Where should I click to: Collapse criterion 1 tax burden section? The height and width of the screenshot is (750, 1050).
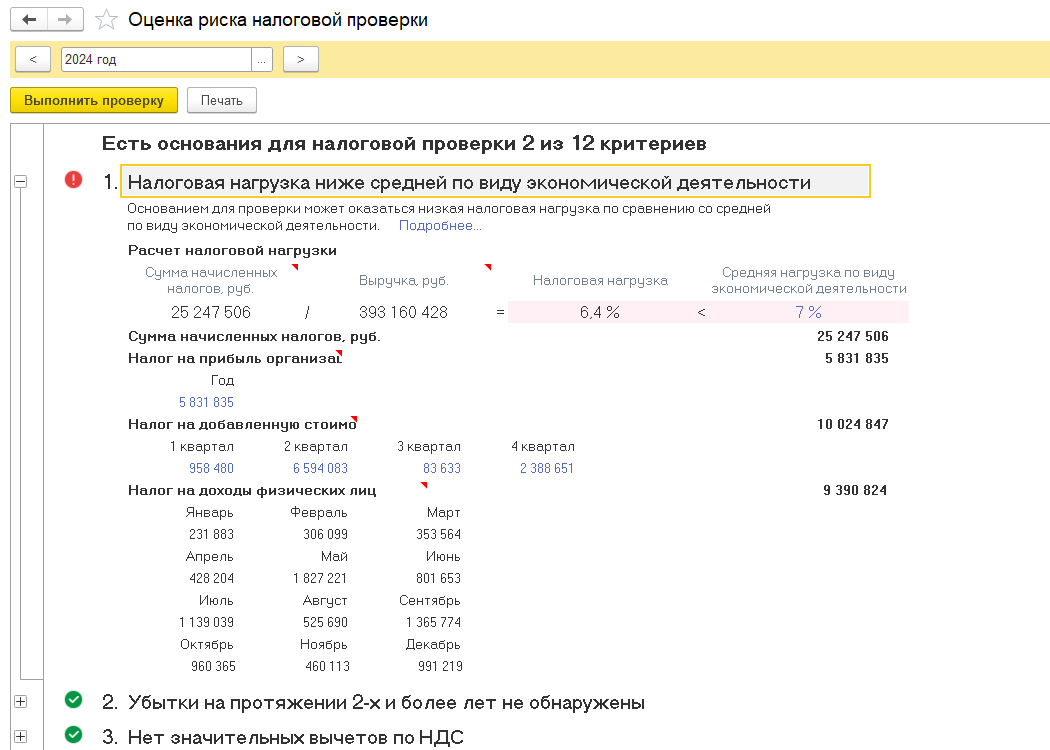coord(20,181)
